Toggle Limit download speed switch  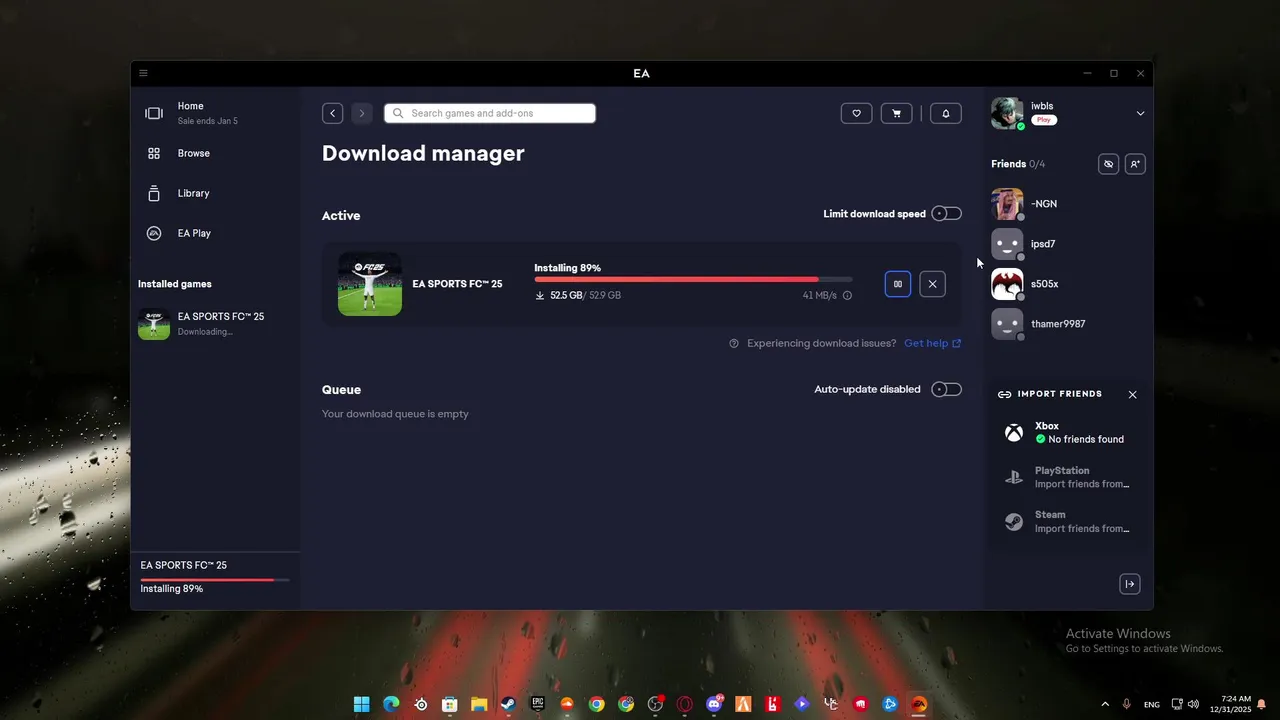tap(946, 213)
